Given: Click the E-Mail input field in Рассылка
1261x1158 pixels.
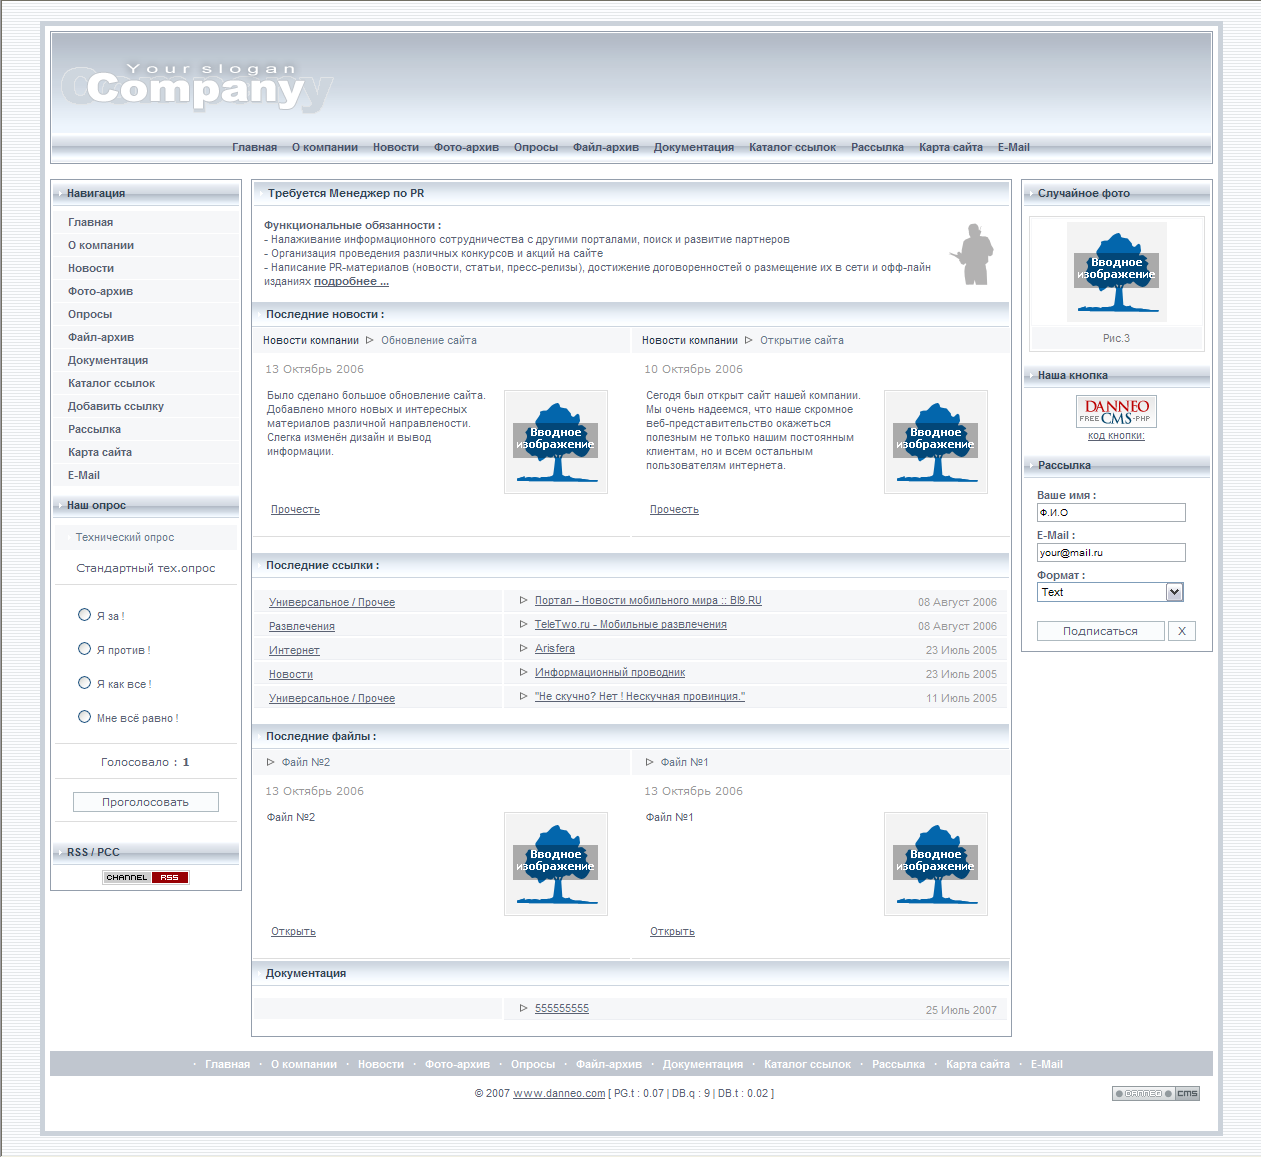Looking at the screenshot, I should (1110, 553).
